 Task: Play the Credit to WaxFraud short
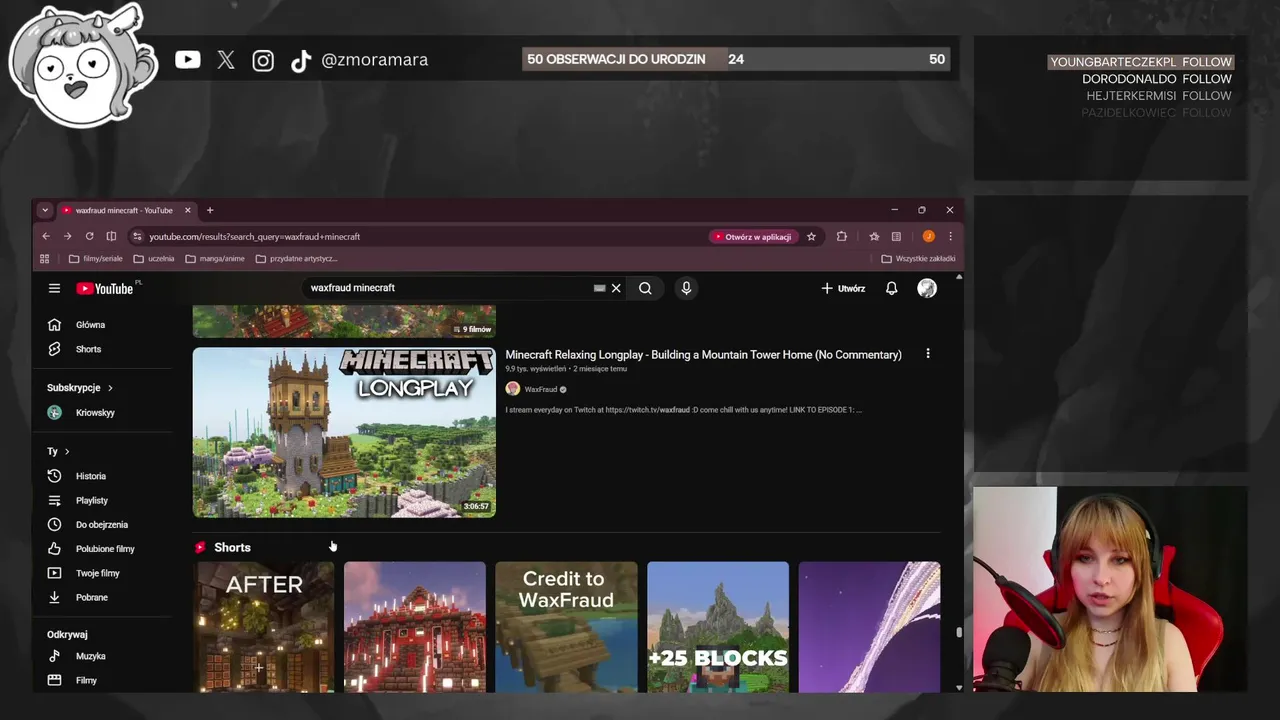point(566,627)
